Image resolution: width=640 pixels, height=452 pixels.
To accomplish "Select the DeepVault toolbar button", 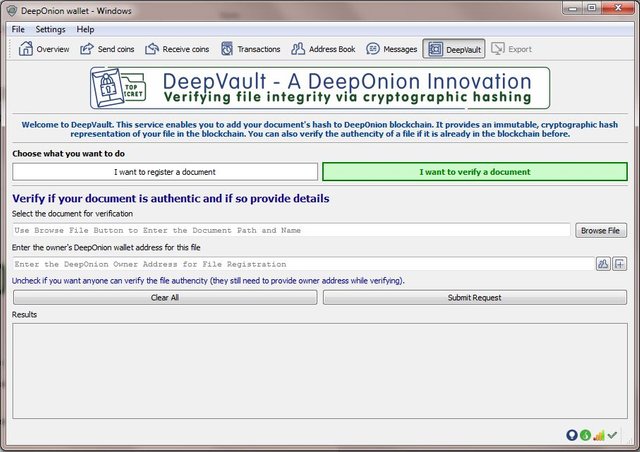I will pos(454,49).
